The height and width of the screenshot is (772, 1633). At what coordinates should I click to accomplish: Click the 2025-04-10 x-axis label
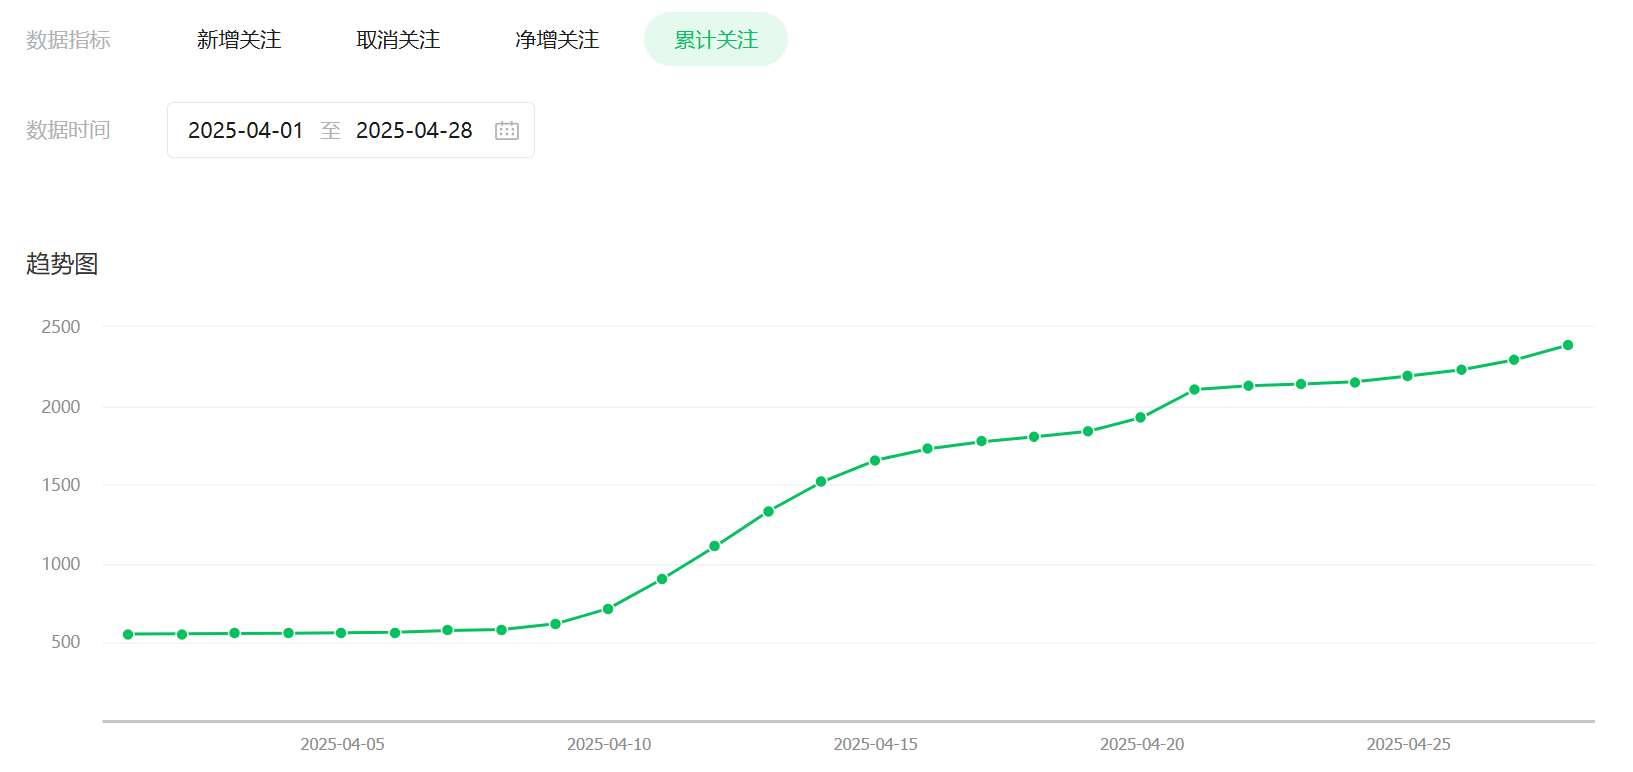609,744
